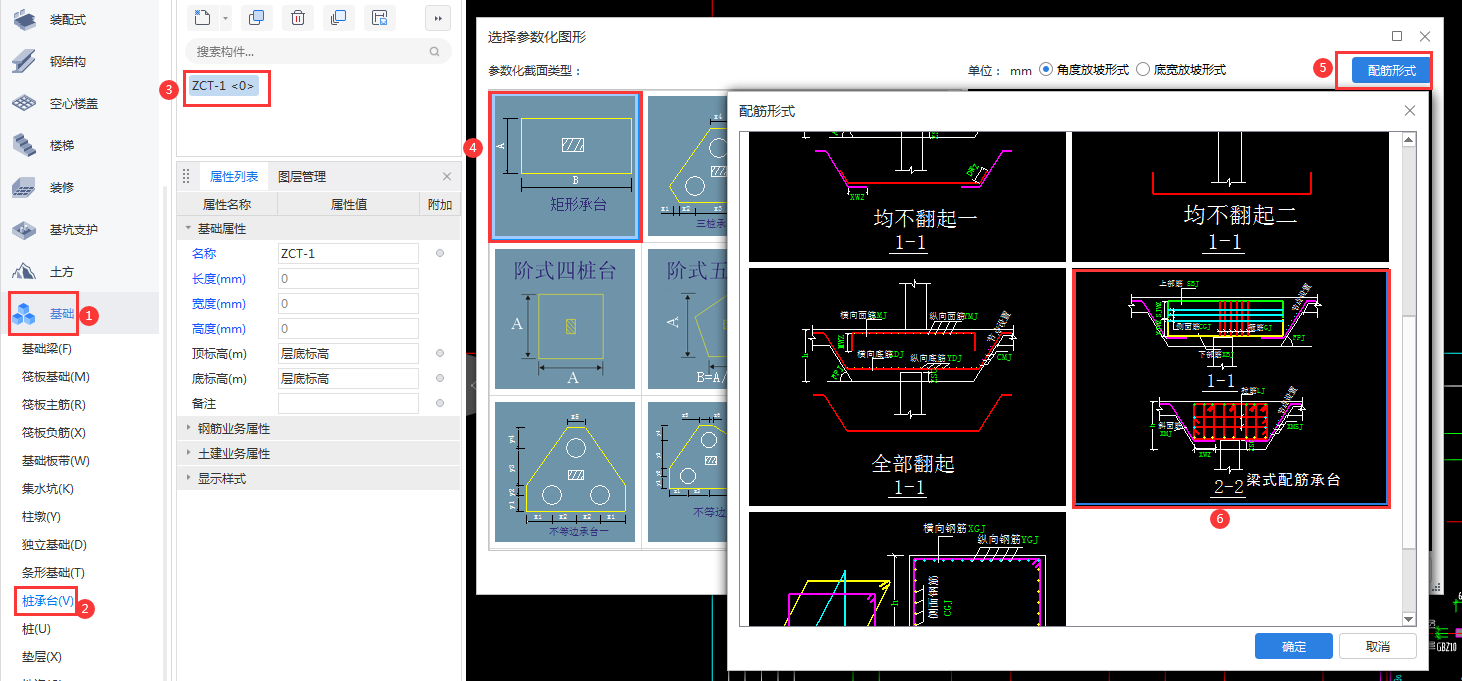1462x681 pixels.
Task: Switch to the 图层管理 tab
Action: (x=302, y=176)
